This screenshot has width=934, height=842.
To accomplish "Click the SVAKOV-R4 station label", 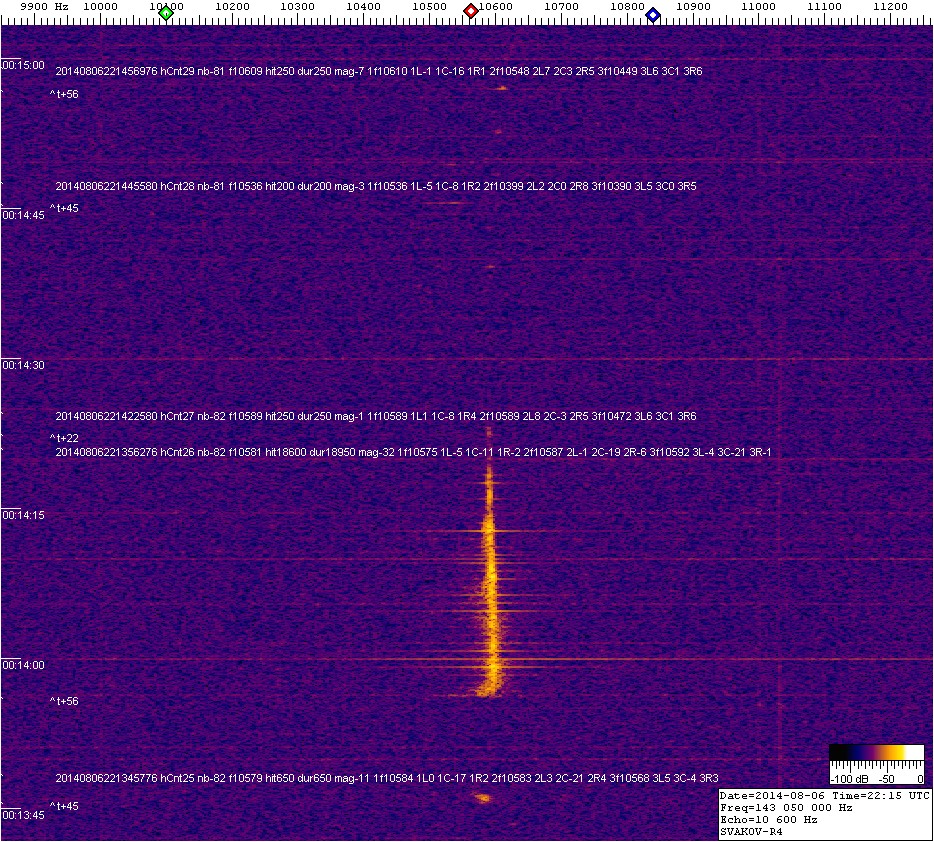I will (x=754, y=831).
